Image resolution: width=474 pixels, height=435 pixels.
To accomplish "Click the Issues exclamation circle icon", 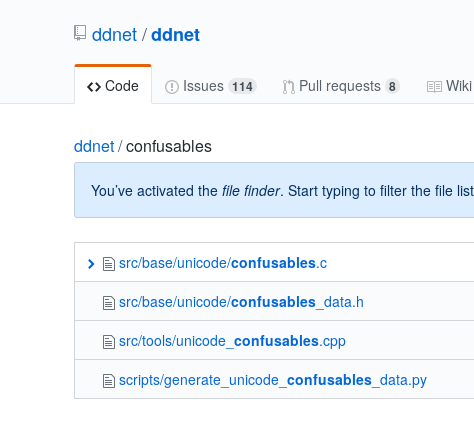I will 172,87.
